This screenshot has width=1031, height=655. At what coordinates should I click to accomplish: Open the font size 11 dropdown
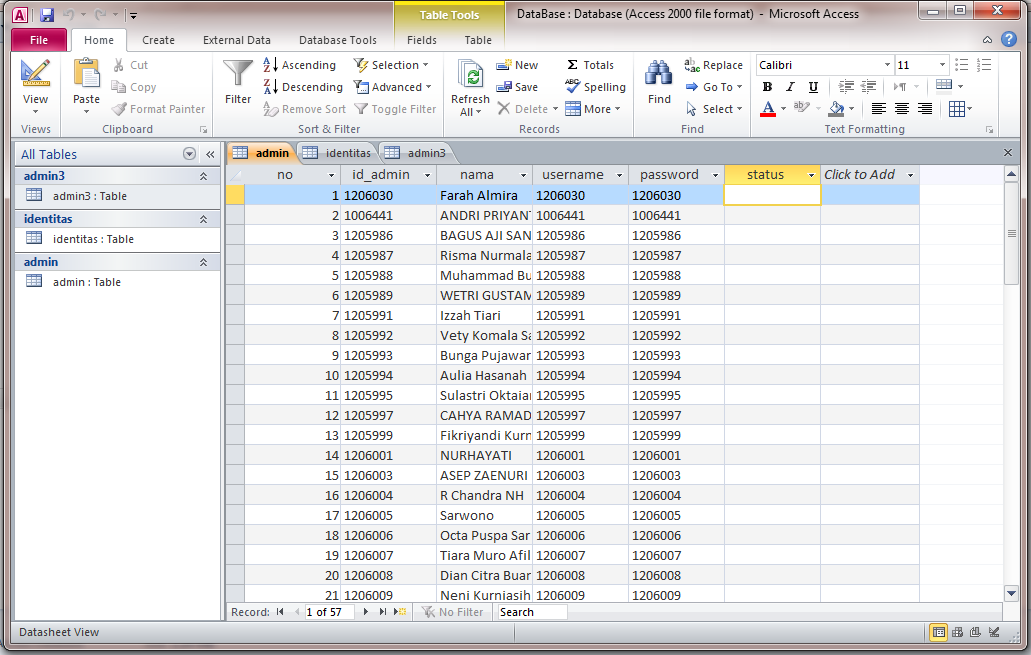coord(942,65)
